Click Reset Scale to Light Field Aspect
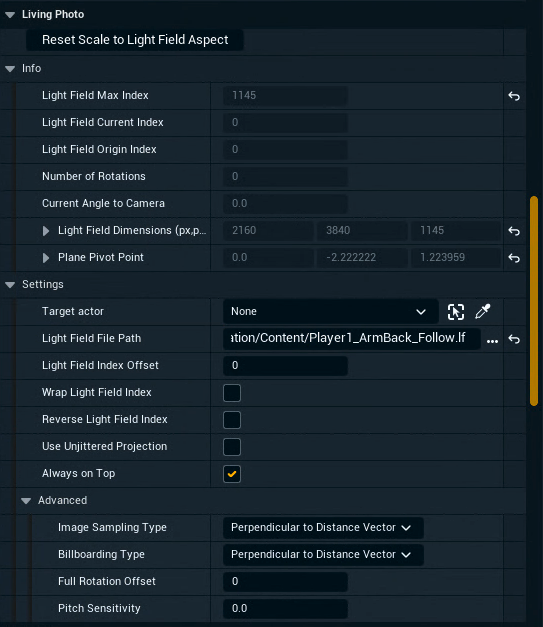Image resolution: width=543 pixels, height=627 pixels. click(x=135, y=40)
